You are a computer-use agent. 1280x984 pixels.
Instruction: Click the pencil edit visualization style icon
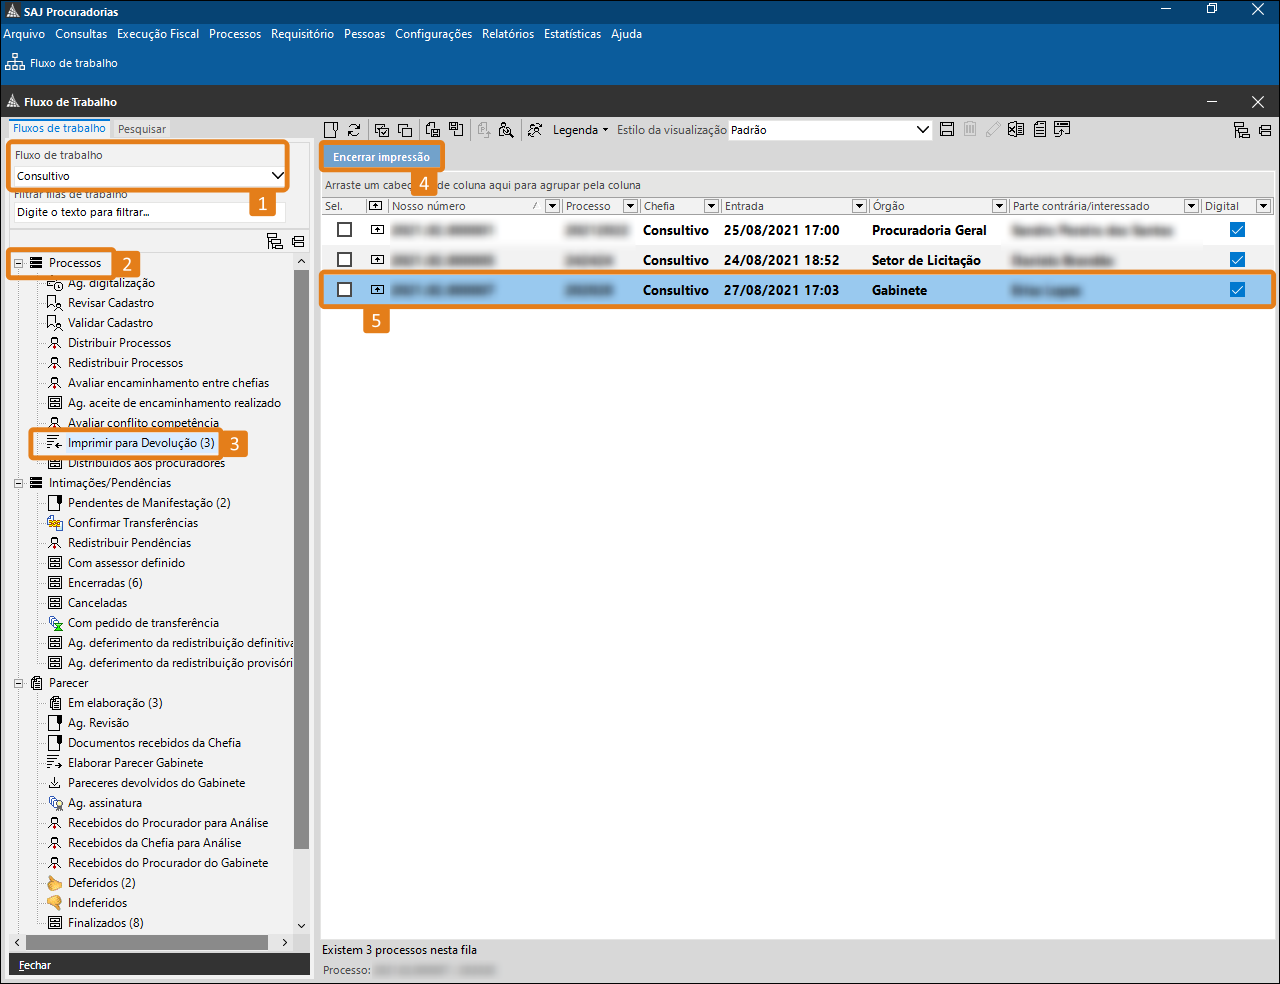(x=993, y=130)
